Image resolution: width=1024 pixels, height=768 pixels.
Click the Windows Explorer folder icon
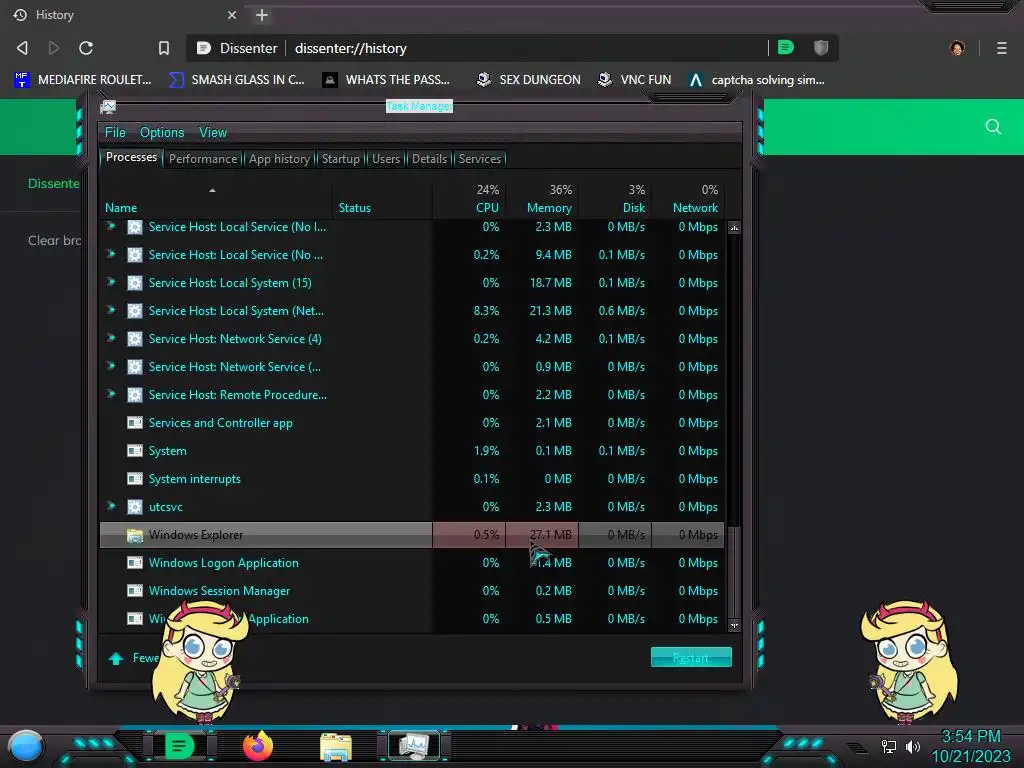[135, 536]
